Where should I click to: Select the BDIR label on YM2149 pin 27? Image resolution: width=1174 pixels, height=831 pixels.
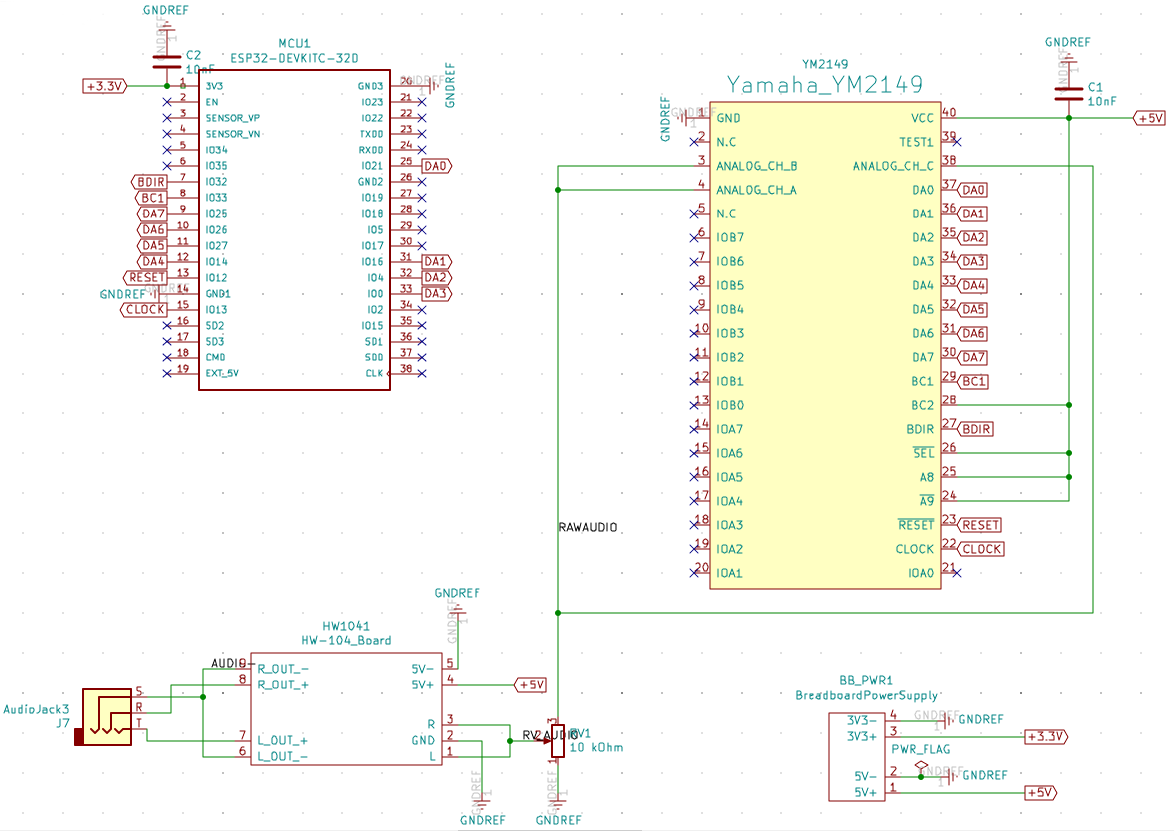click(x=976, y=429)
